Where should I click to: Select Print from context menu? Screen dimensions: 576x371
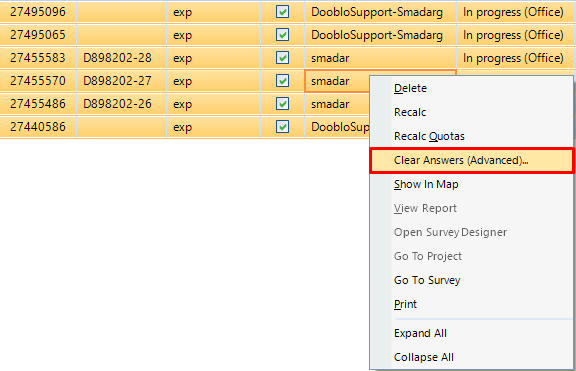[x=471, y=304]
